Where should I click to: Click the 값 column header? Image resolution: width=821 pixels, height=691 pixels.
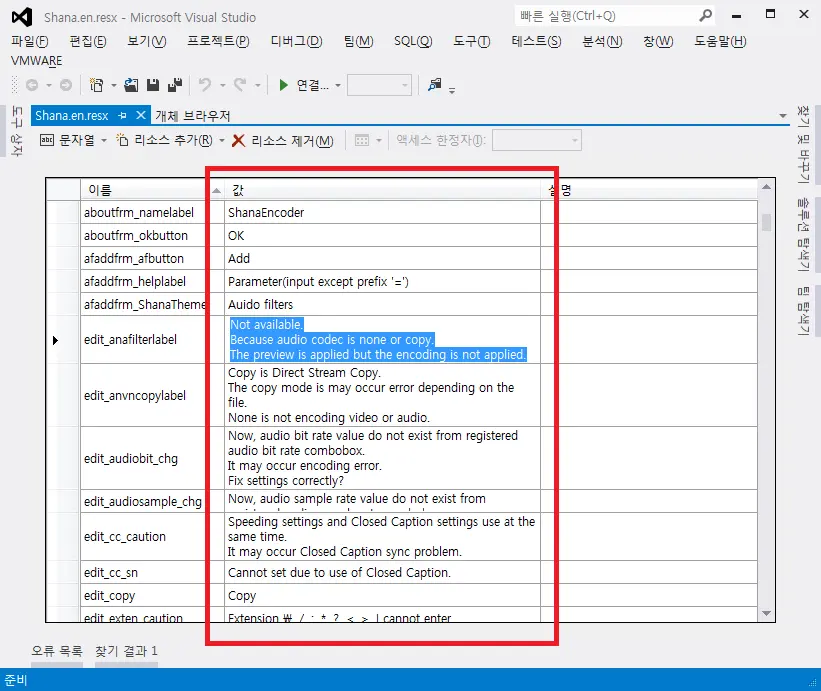382,190
